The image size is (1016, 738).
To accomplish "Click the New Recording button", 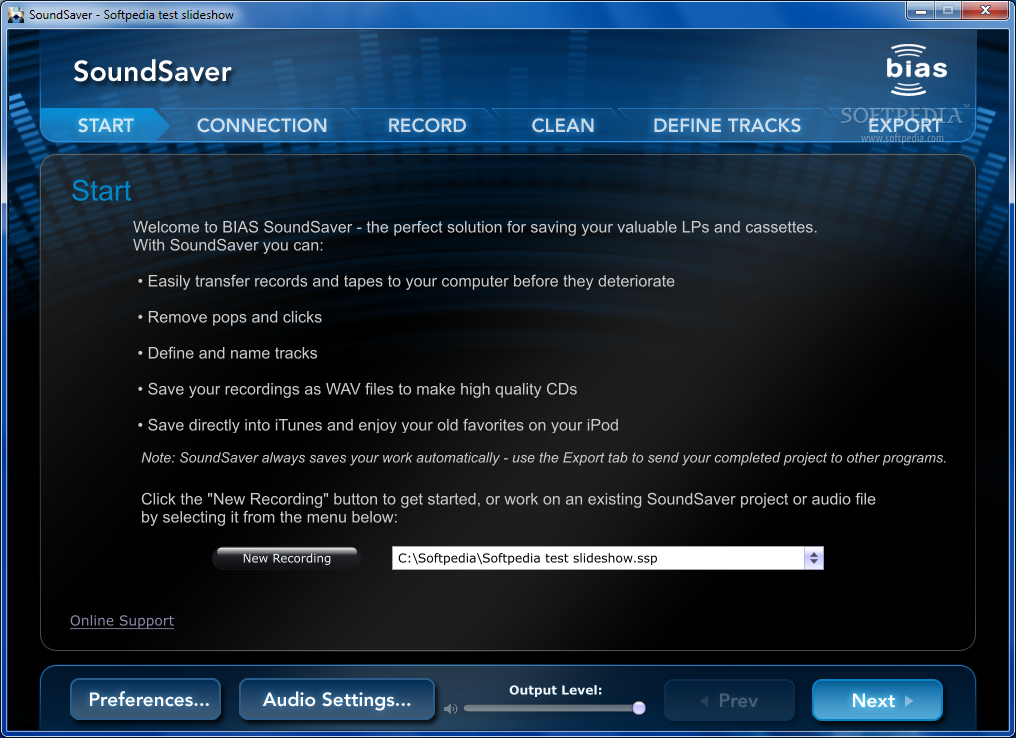I will click(286, 559).
